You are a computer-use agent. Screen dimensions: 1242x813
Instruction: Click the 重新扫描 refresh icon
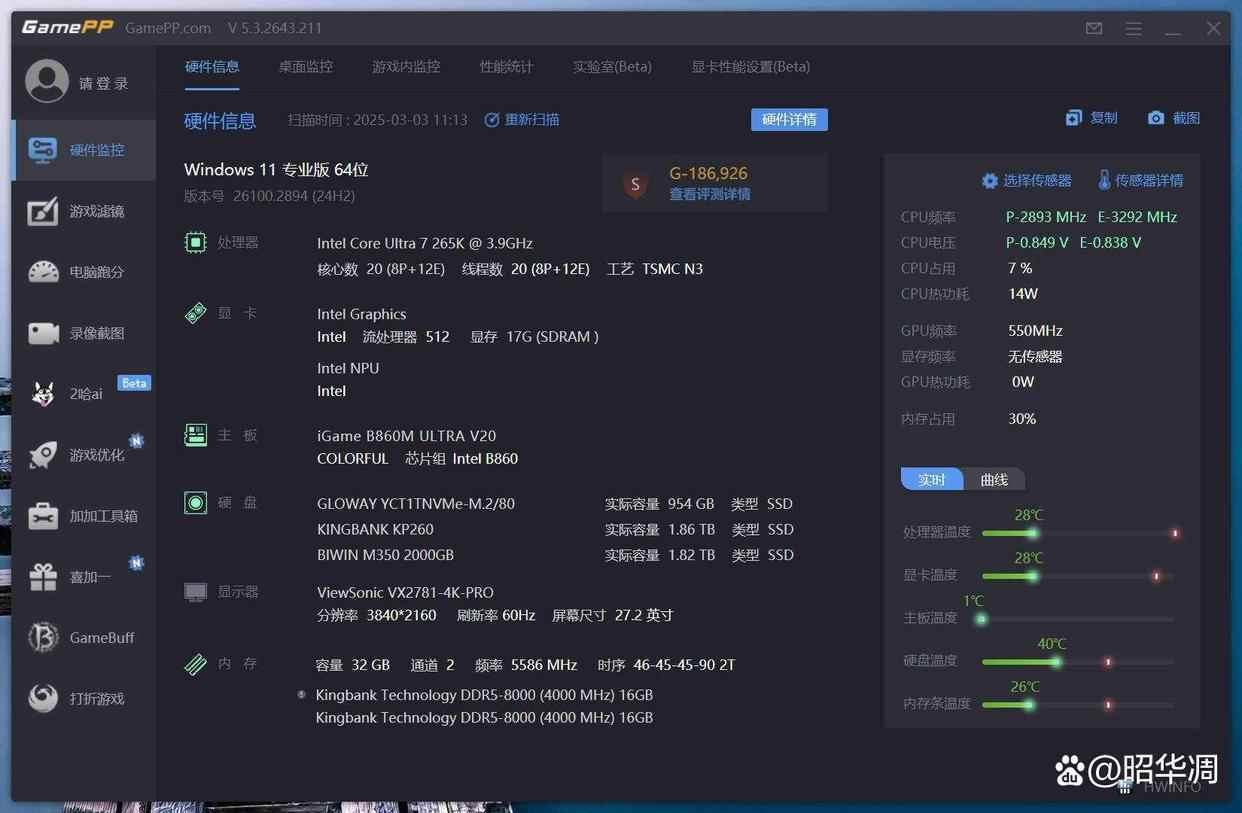click(x=492, y=120)
